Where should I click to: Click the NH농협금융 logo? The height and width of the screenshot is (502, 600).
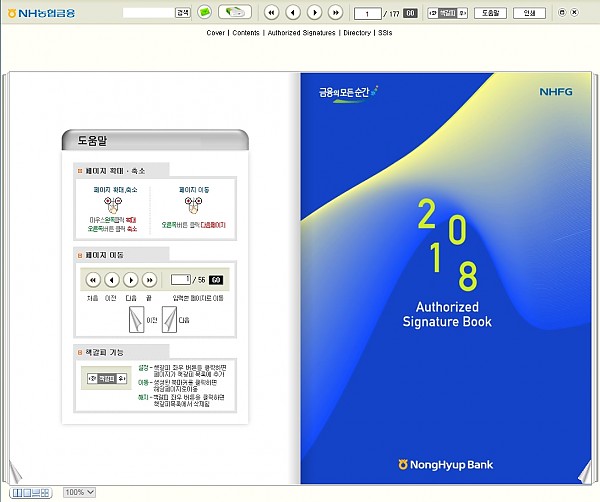[x=41, y=13]
